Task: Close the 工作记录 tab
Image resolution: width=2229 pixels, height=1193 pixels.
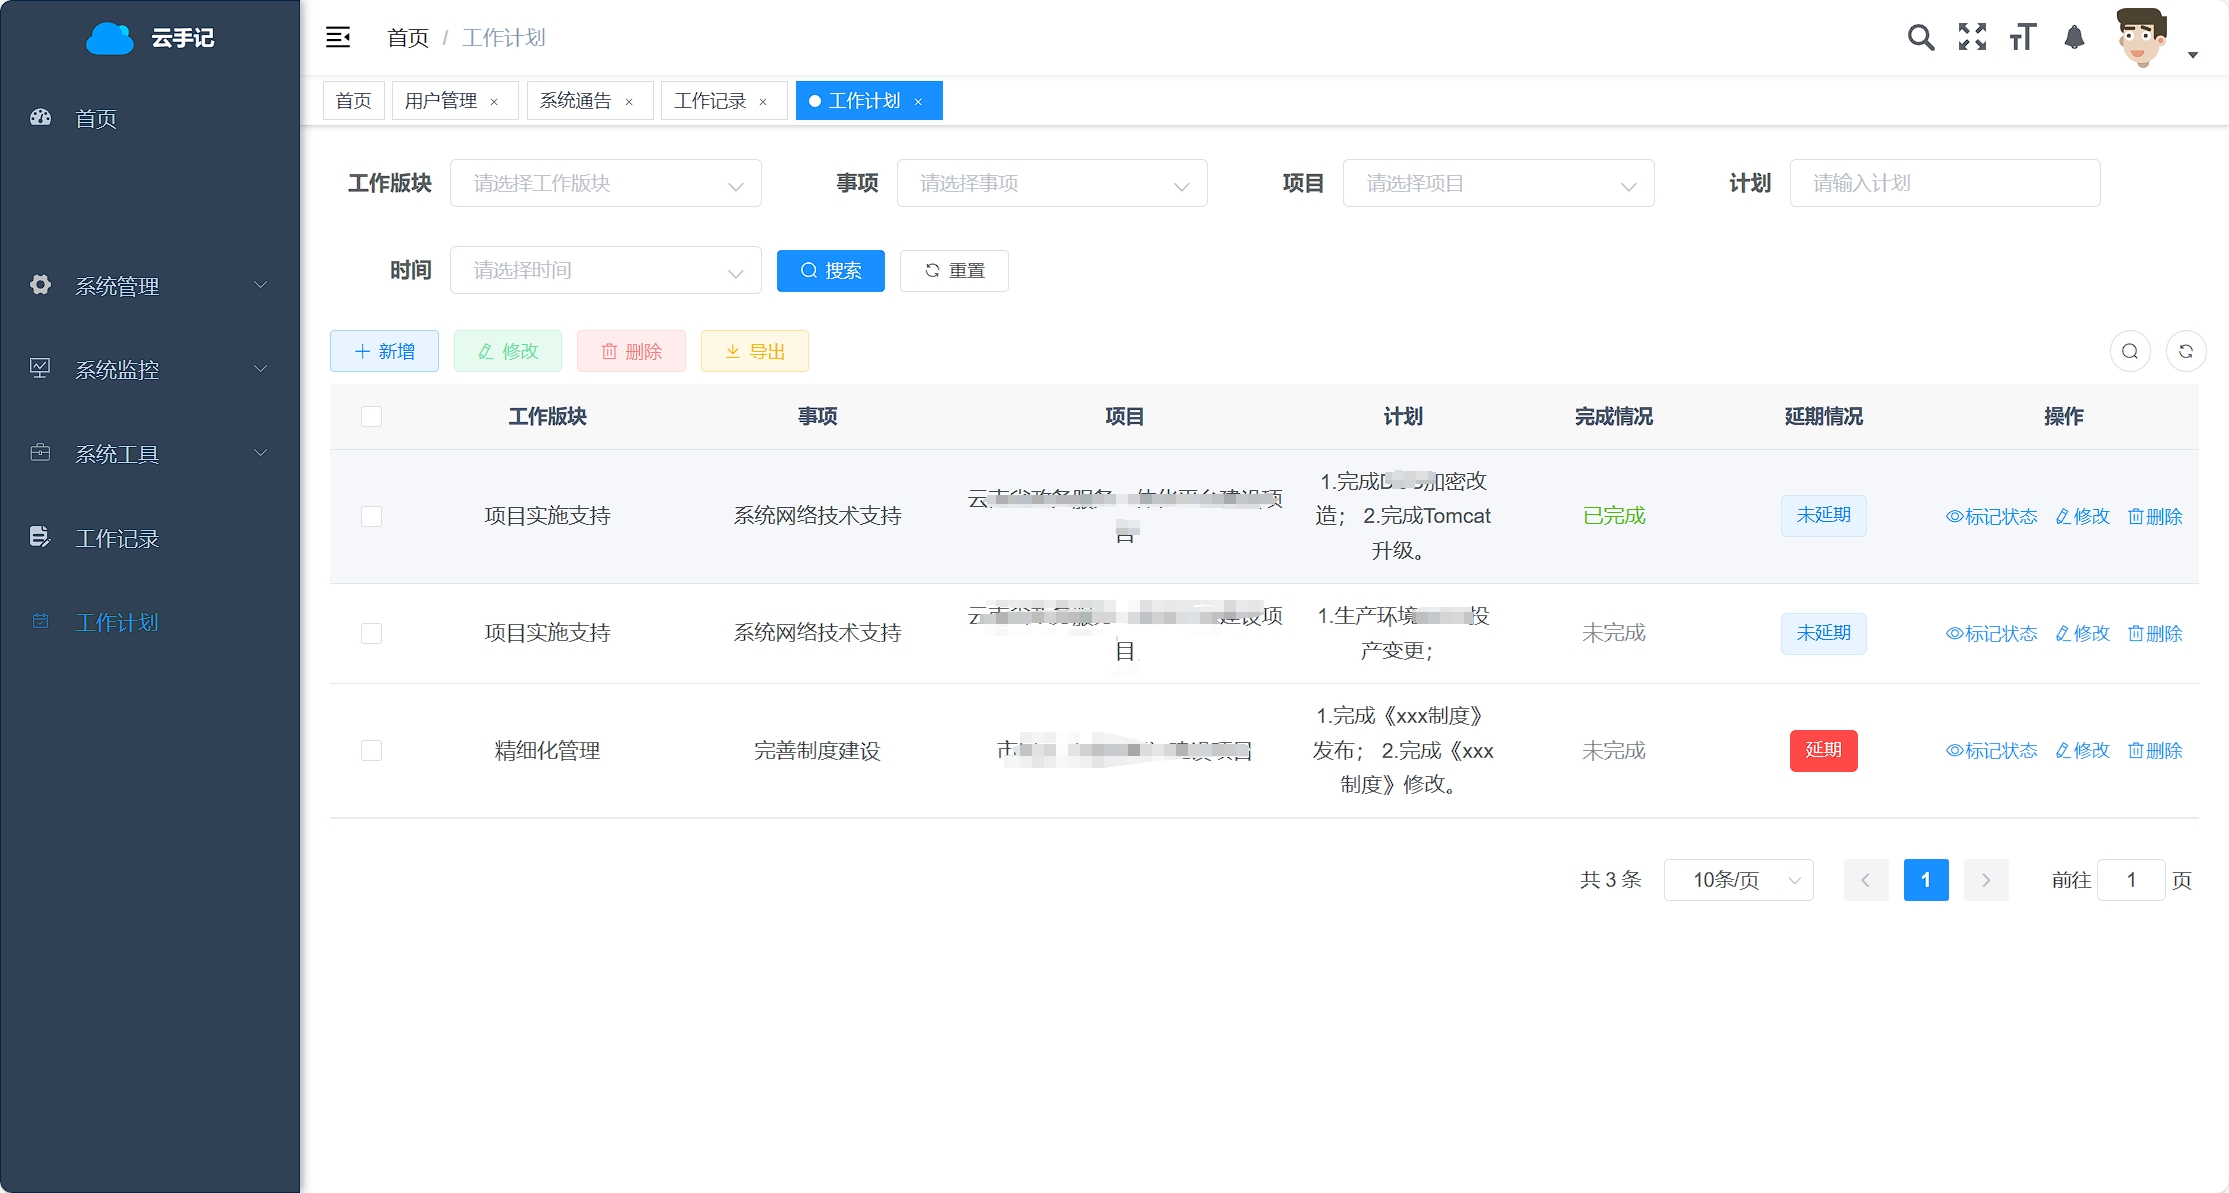Action: point(763,102)
